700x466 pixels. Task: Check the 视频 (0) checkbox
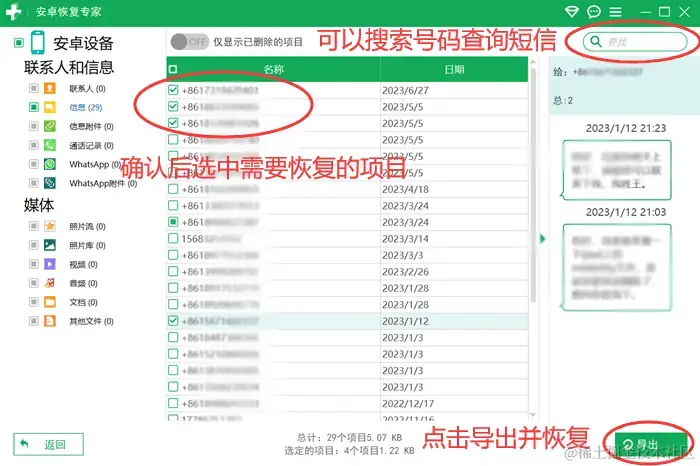click(x=33, y=264)
